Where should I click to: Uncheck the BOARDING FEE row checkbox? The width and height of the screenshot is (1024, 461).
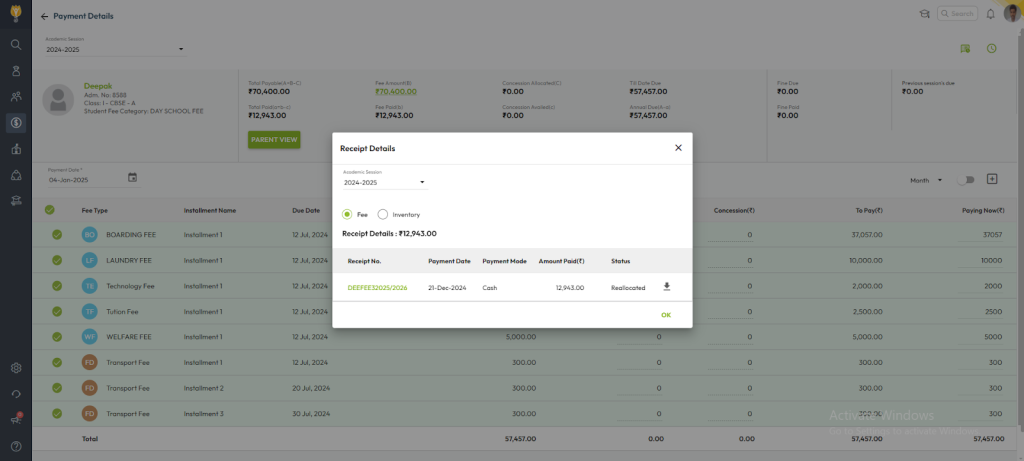pos(57,234)
